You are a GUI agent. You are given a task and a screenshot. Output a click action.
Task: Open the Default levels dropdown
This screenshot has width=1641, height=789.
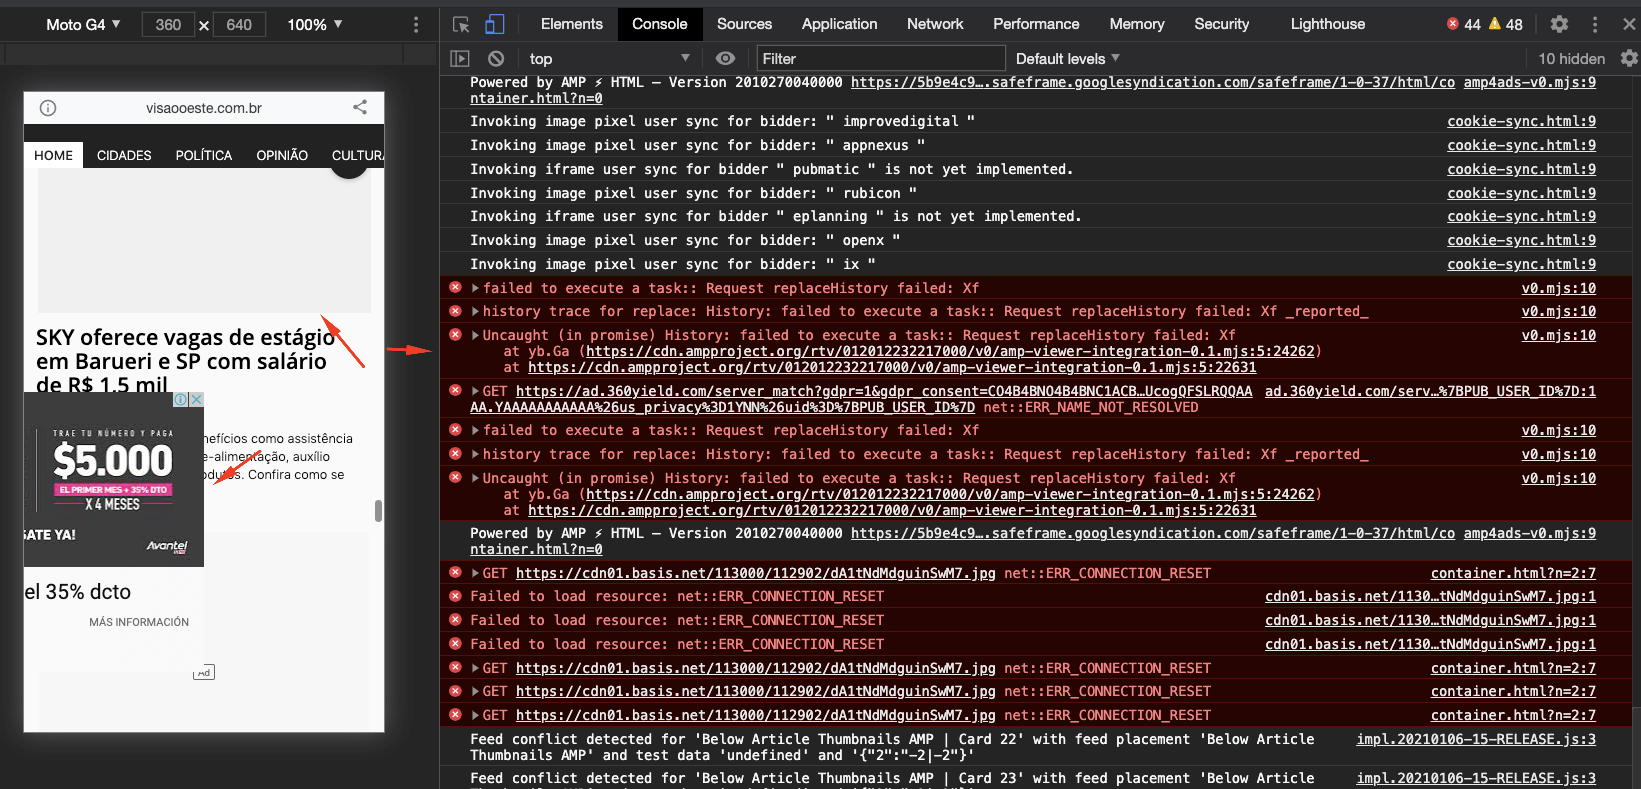1068,59
